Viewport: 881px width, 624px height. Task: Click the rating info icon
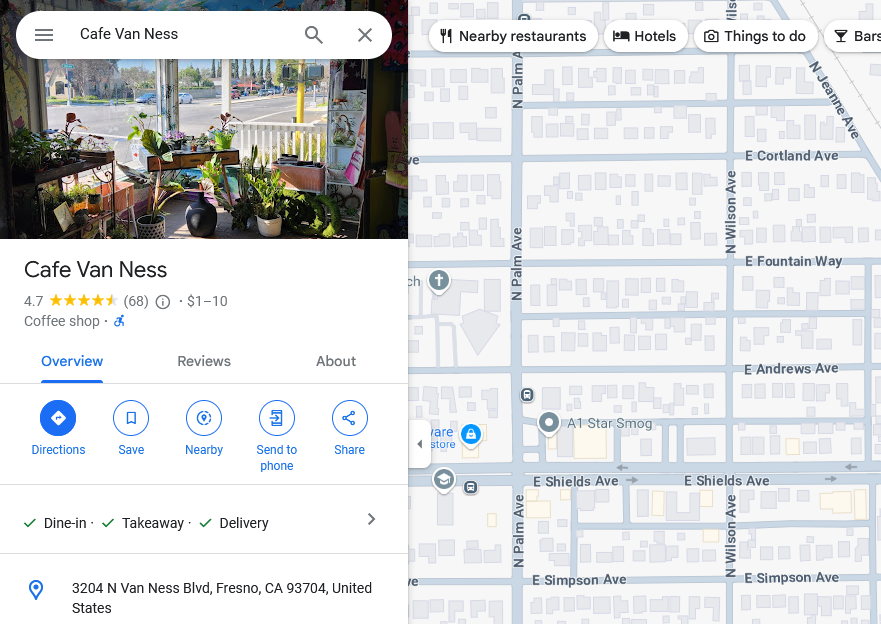point(162,302)
